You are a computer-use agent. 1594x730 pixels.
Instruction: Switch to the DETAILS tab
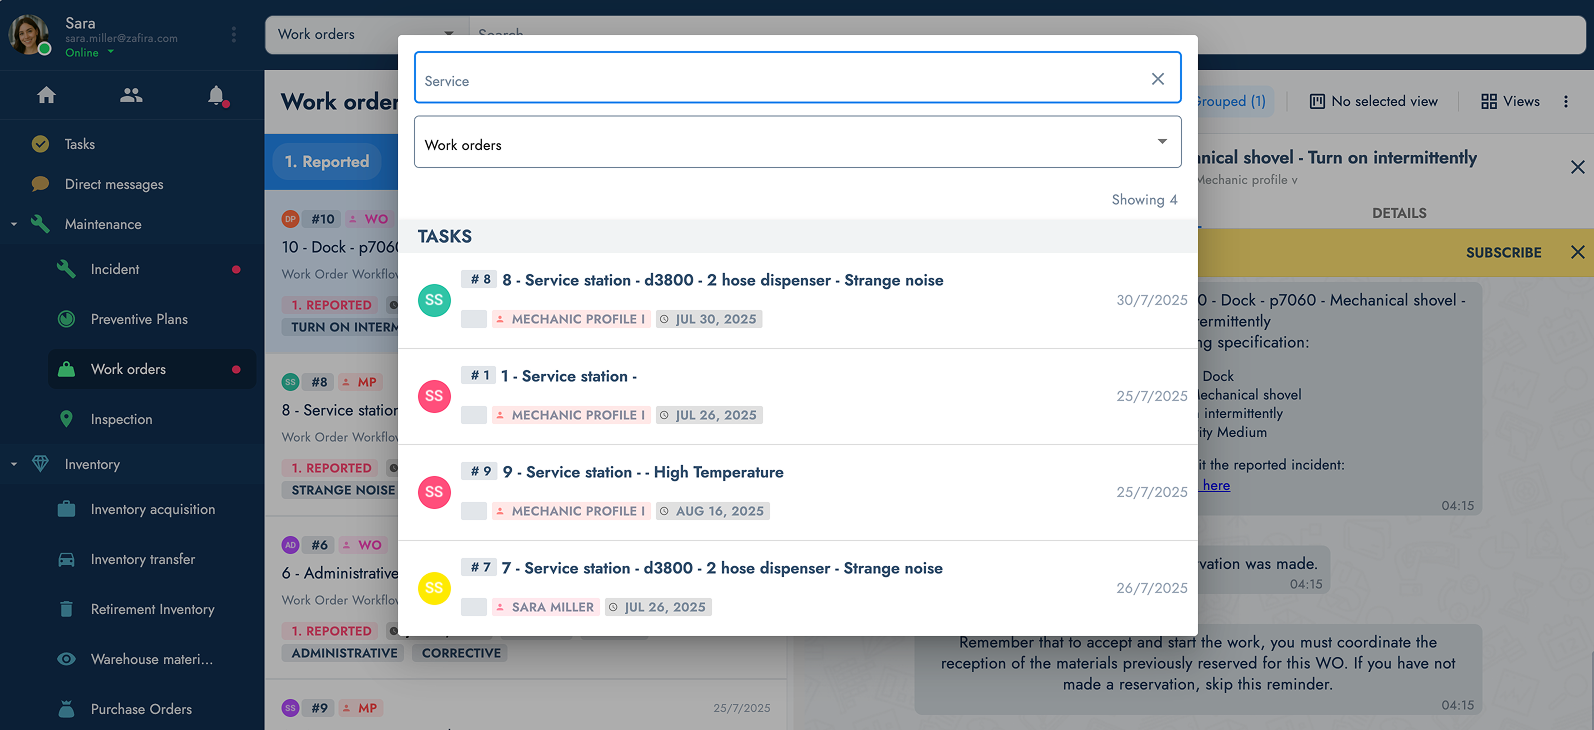point(1399,213)
